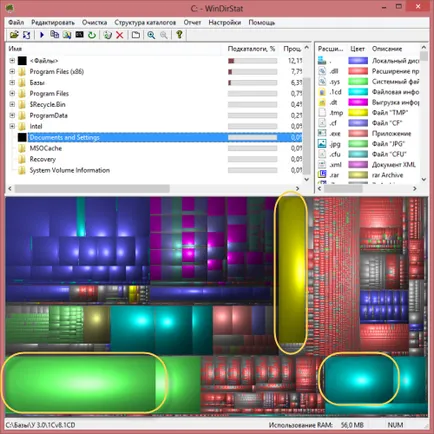This screenshot has width=434, height=434.
Task: Open command prompt here via toolbar icon
Action: (x=79, y=35)
